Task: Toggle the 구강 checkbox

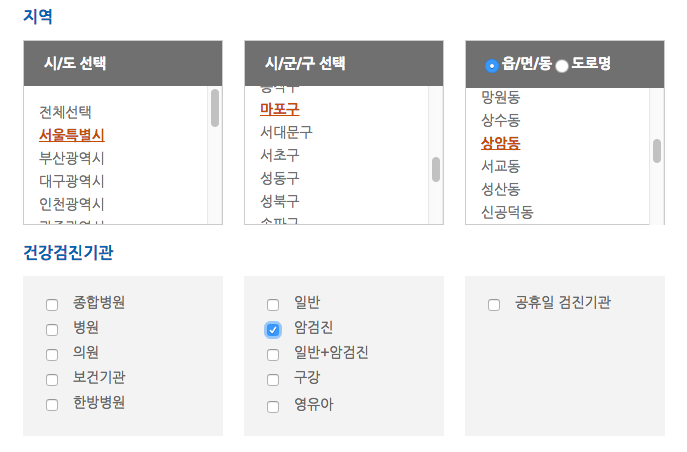Action: point(273,380)
